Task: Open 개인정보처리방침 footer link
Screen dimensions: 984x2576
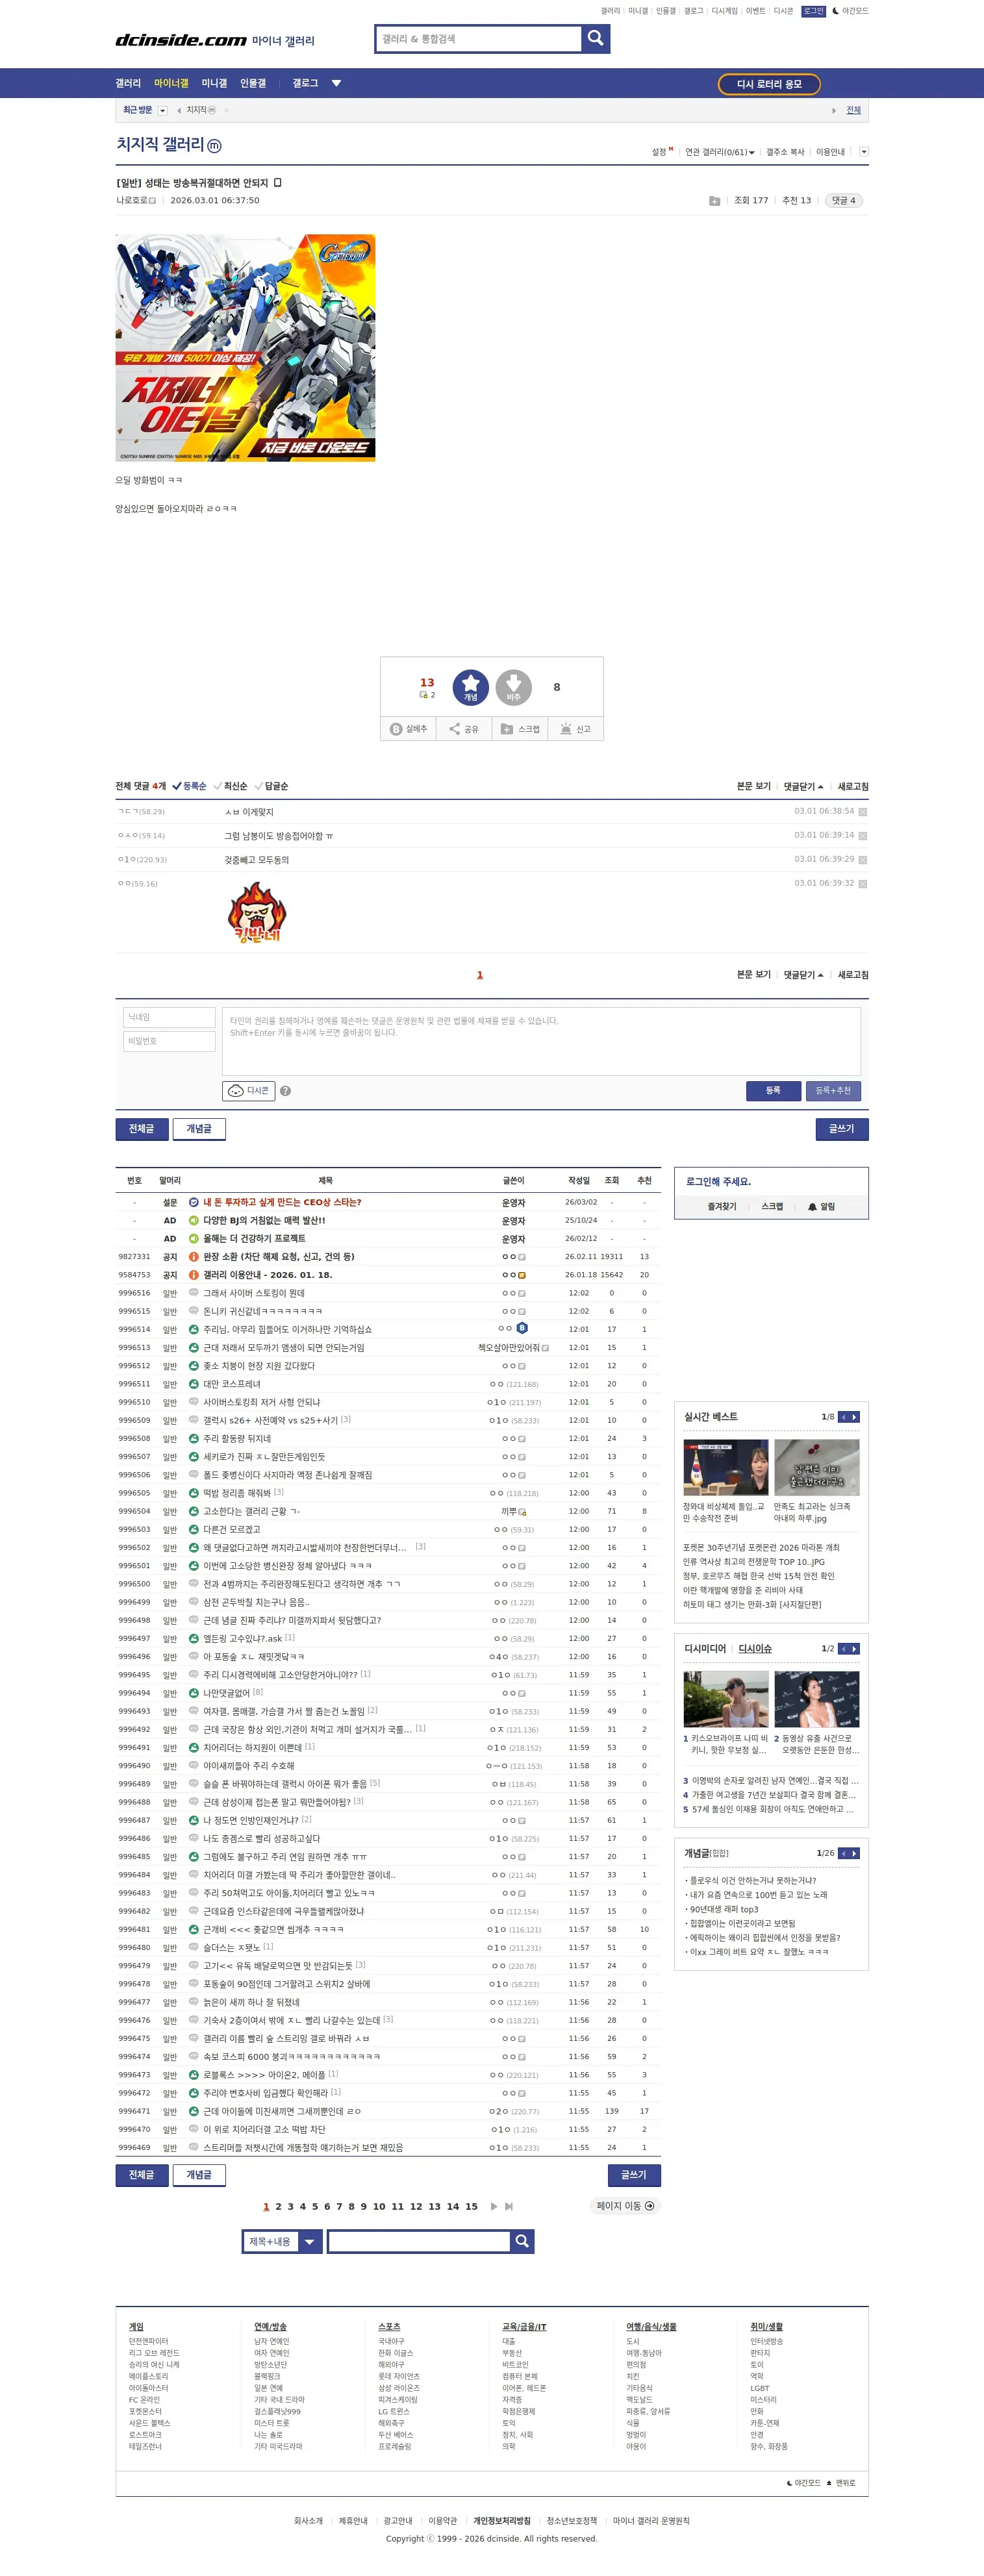Action: [x=502, y=2521]
